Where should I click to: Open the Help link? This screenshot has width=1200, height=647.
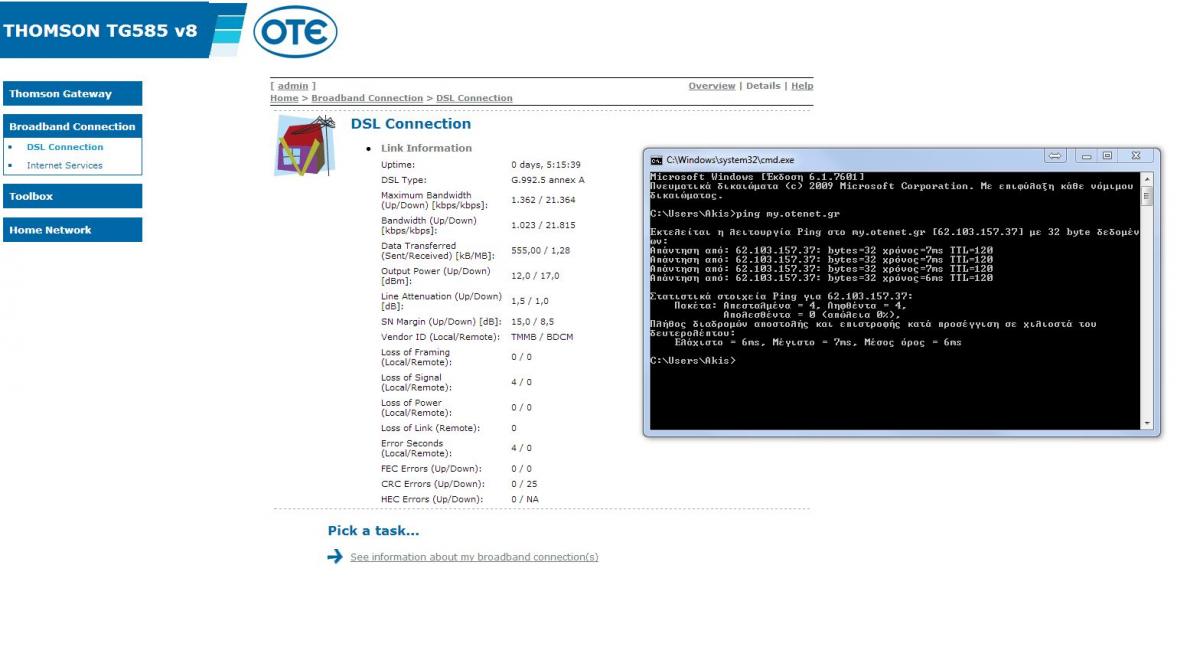802,86
